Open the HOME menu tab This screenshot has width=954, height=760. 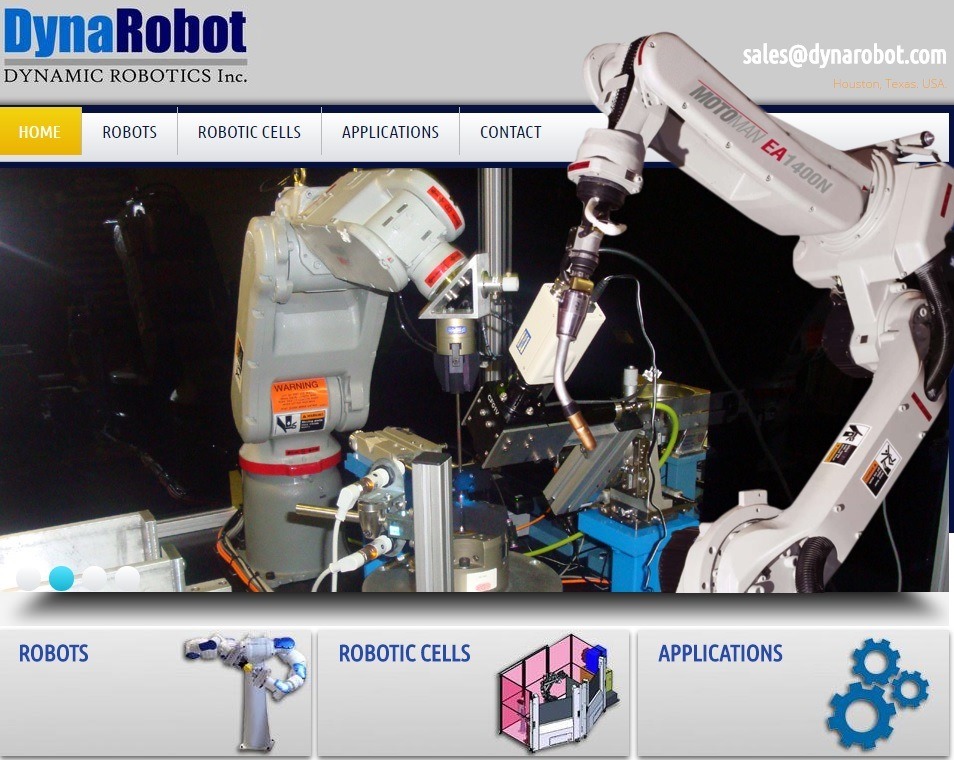(40, 131)
